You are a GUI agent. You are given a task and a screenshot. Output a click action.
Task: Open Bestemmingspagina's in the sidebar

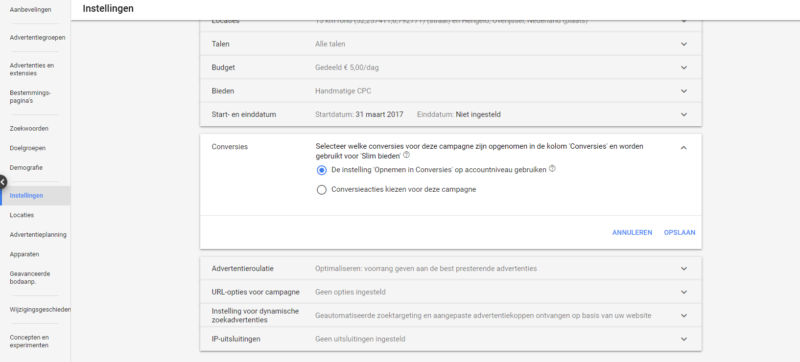30,97
